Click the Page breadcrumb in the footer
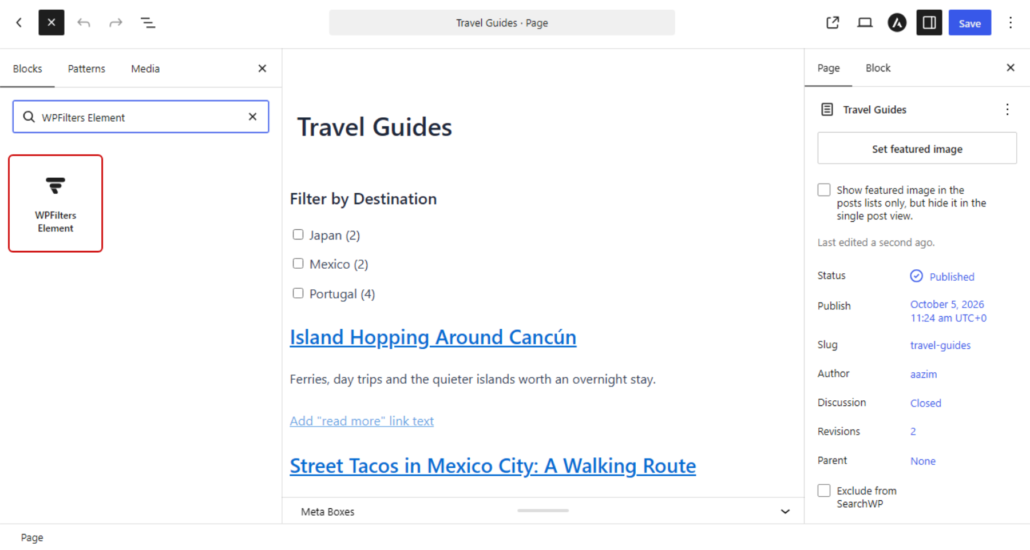1030x550 pixels. click(32, 538)
